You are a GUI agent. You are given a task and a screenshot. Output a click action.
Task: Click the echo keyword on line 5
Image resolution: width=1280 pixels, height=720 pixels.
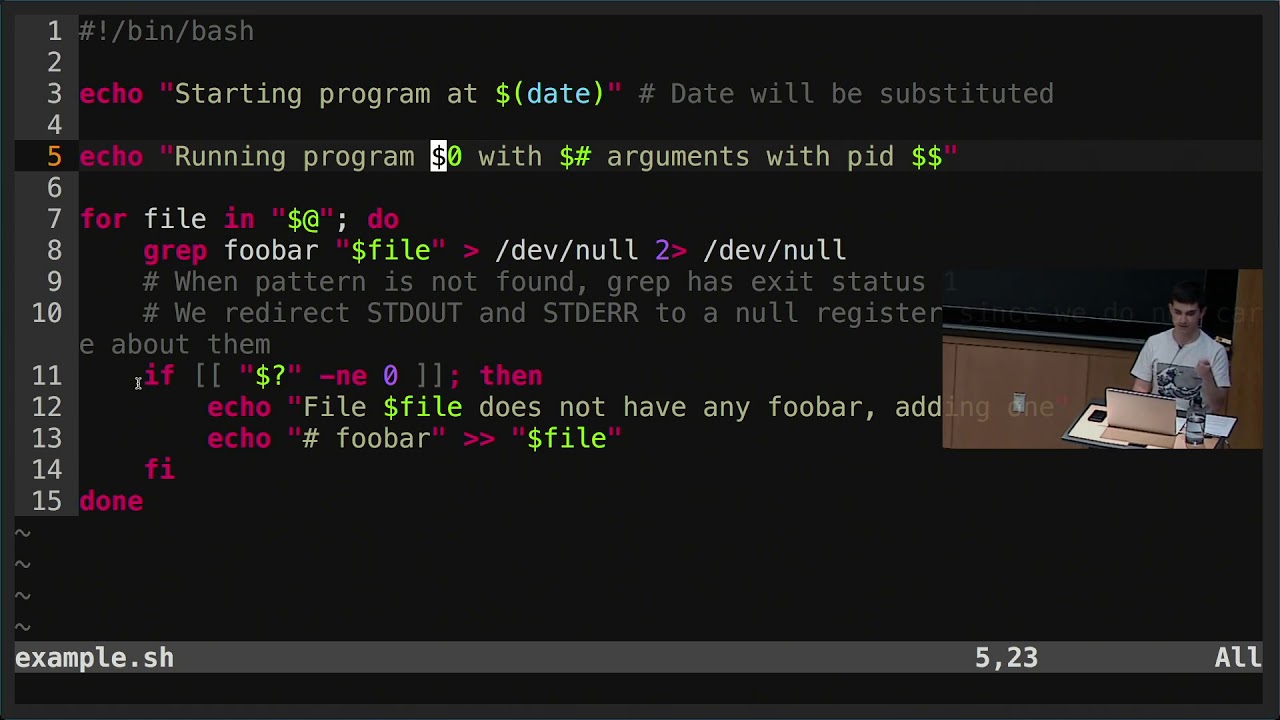click(x=111, y=157)
